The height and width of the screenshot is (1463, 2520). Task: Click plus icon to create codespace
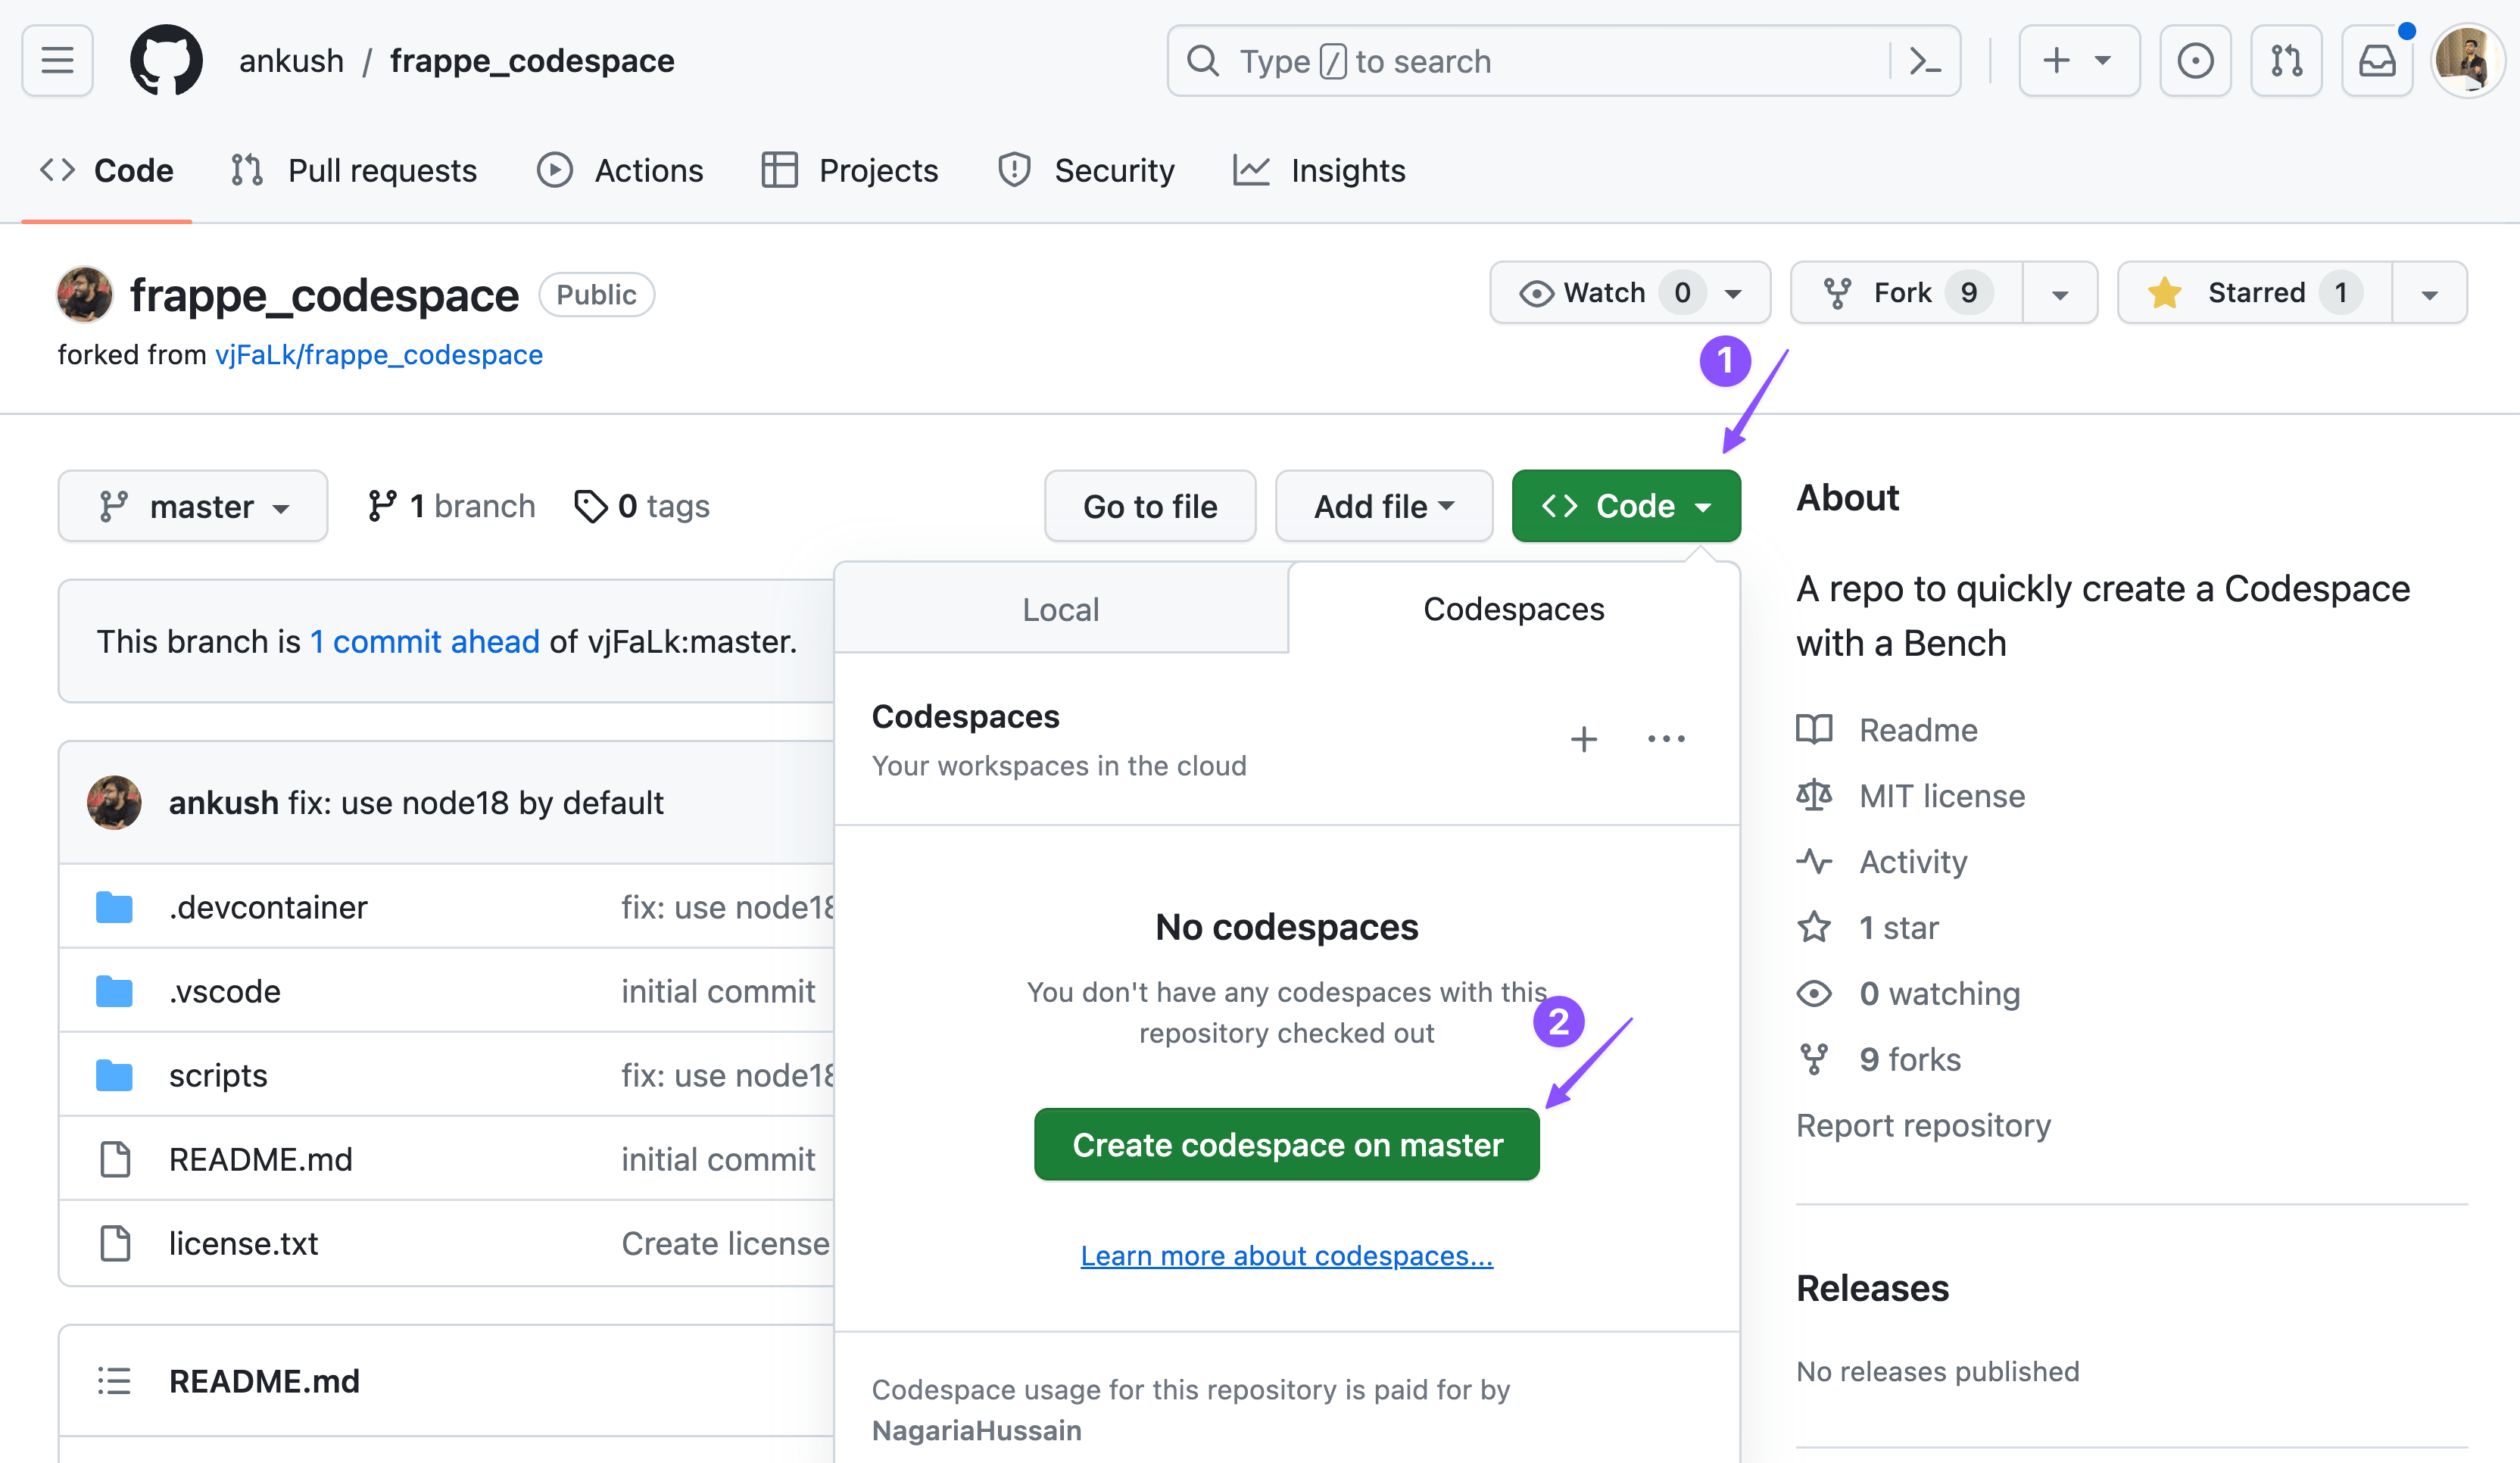pyautogui.click(x=1583, y=740)
